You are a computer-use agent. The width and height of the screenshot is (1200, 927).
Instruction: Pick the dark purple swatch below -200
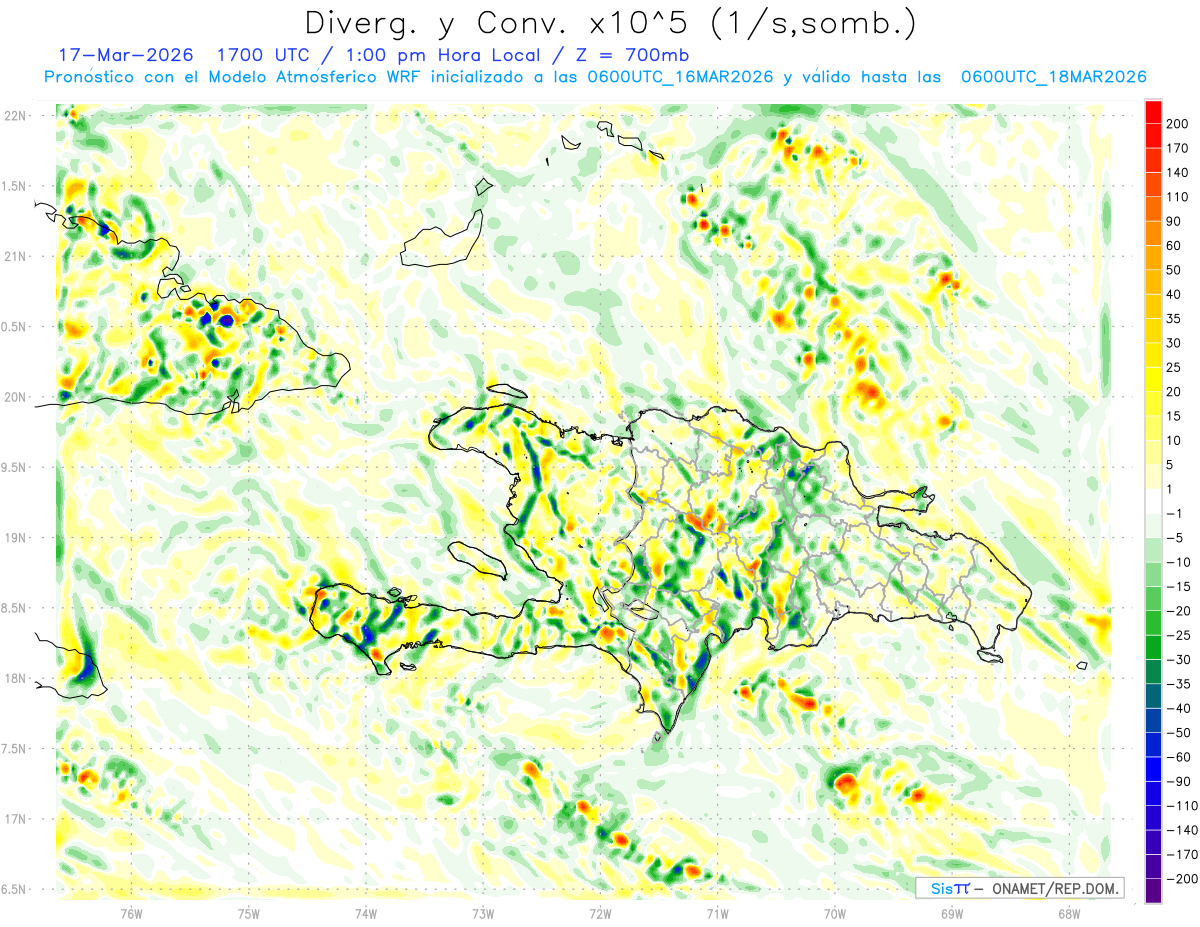(x=1153, y=891)
